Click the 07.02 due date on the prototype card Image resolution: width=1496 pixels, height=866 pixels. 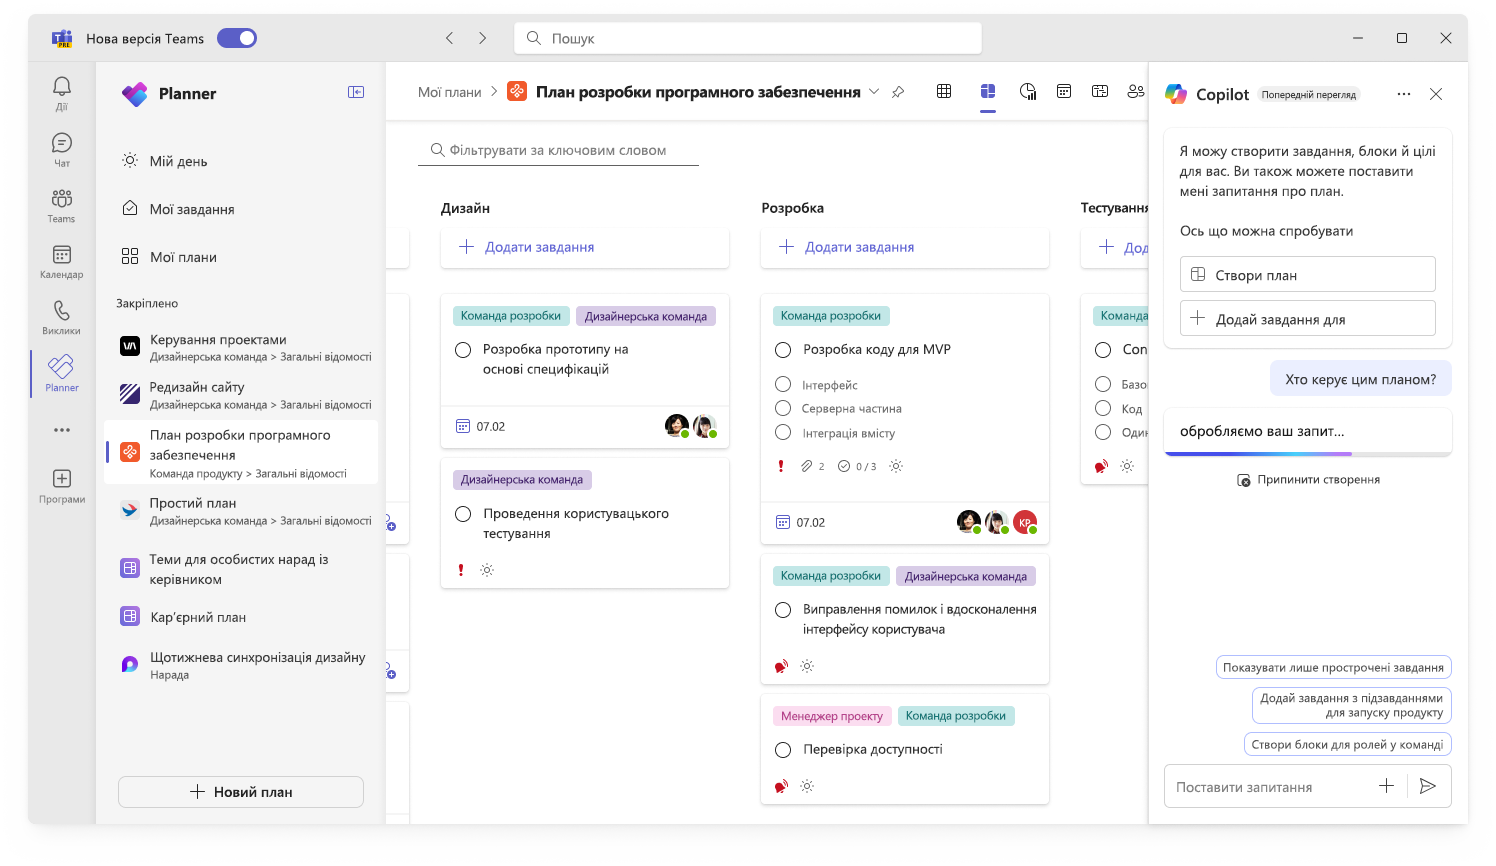click(481, 426)
